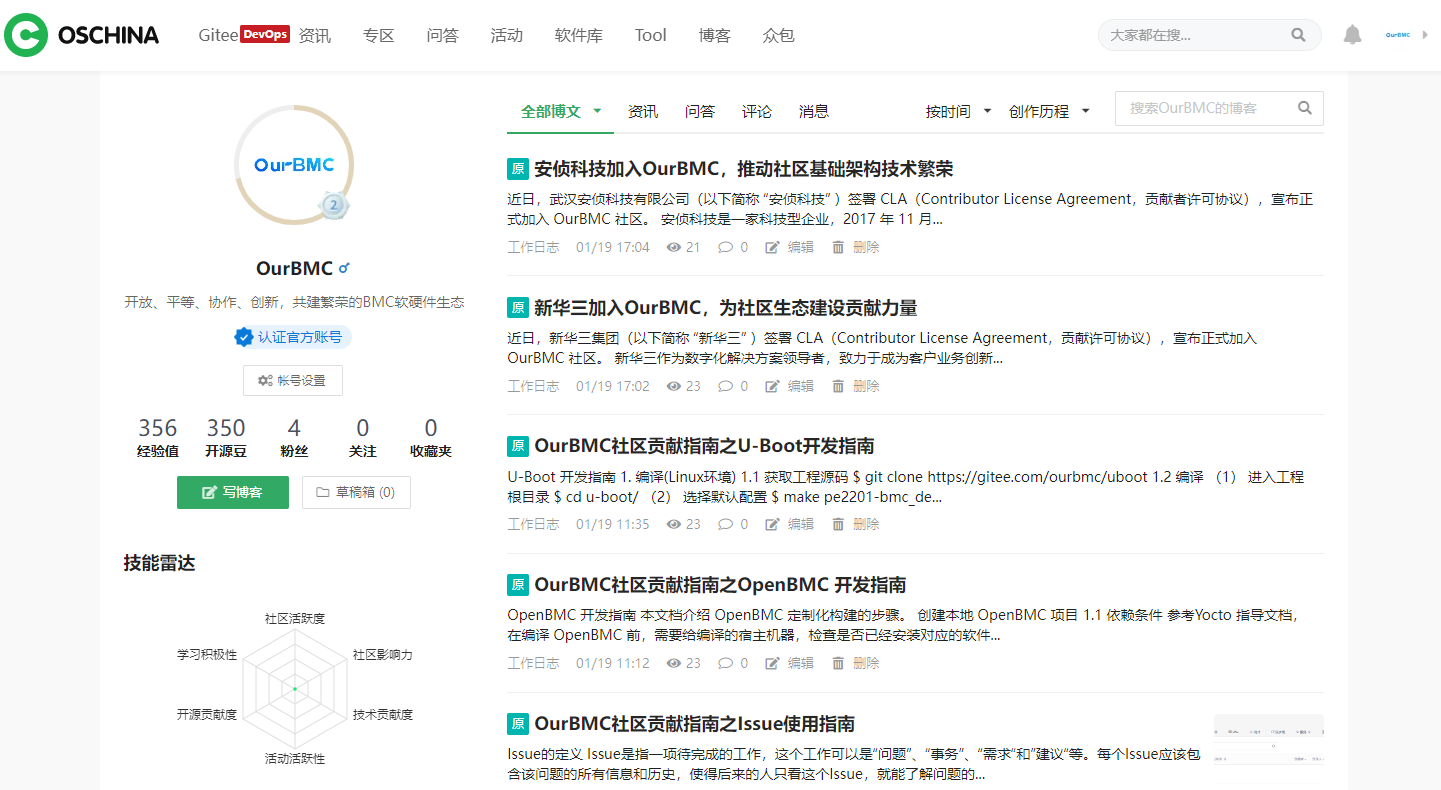Open 博客 in top navigation
This screenshot has width=1441, height=790.
(x=715, y=35)
